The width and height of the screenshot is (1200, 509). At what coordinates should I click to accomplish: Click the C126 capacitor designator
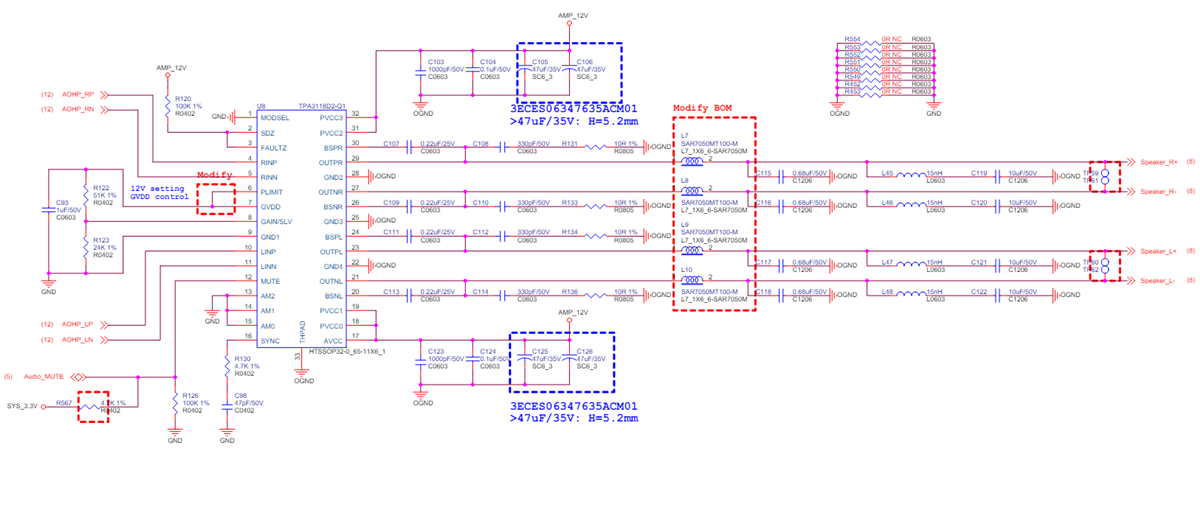click(x=586, y=351)
